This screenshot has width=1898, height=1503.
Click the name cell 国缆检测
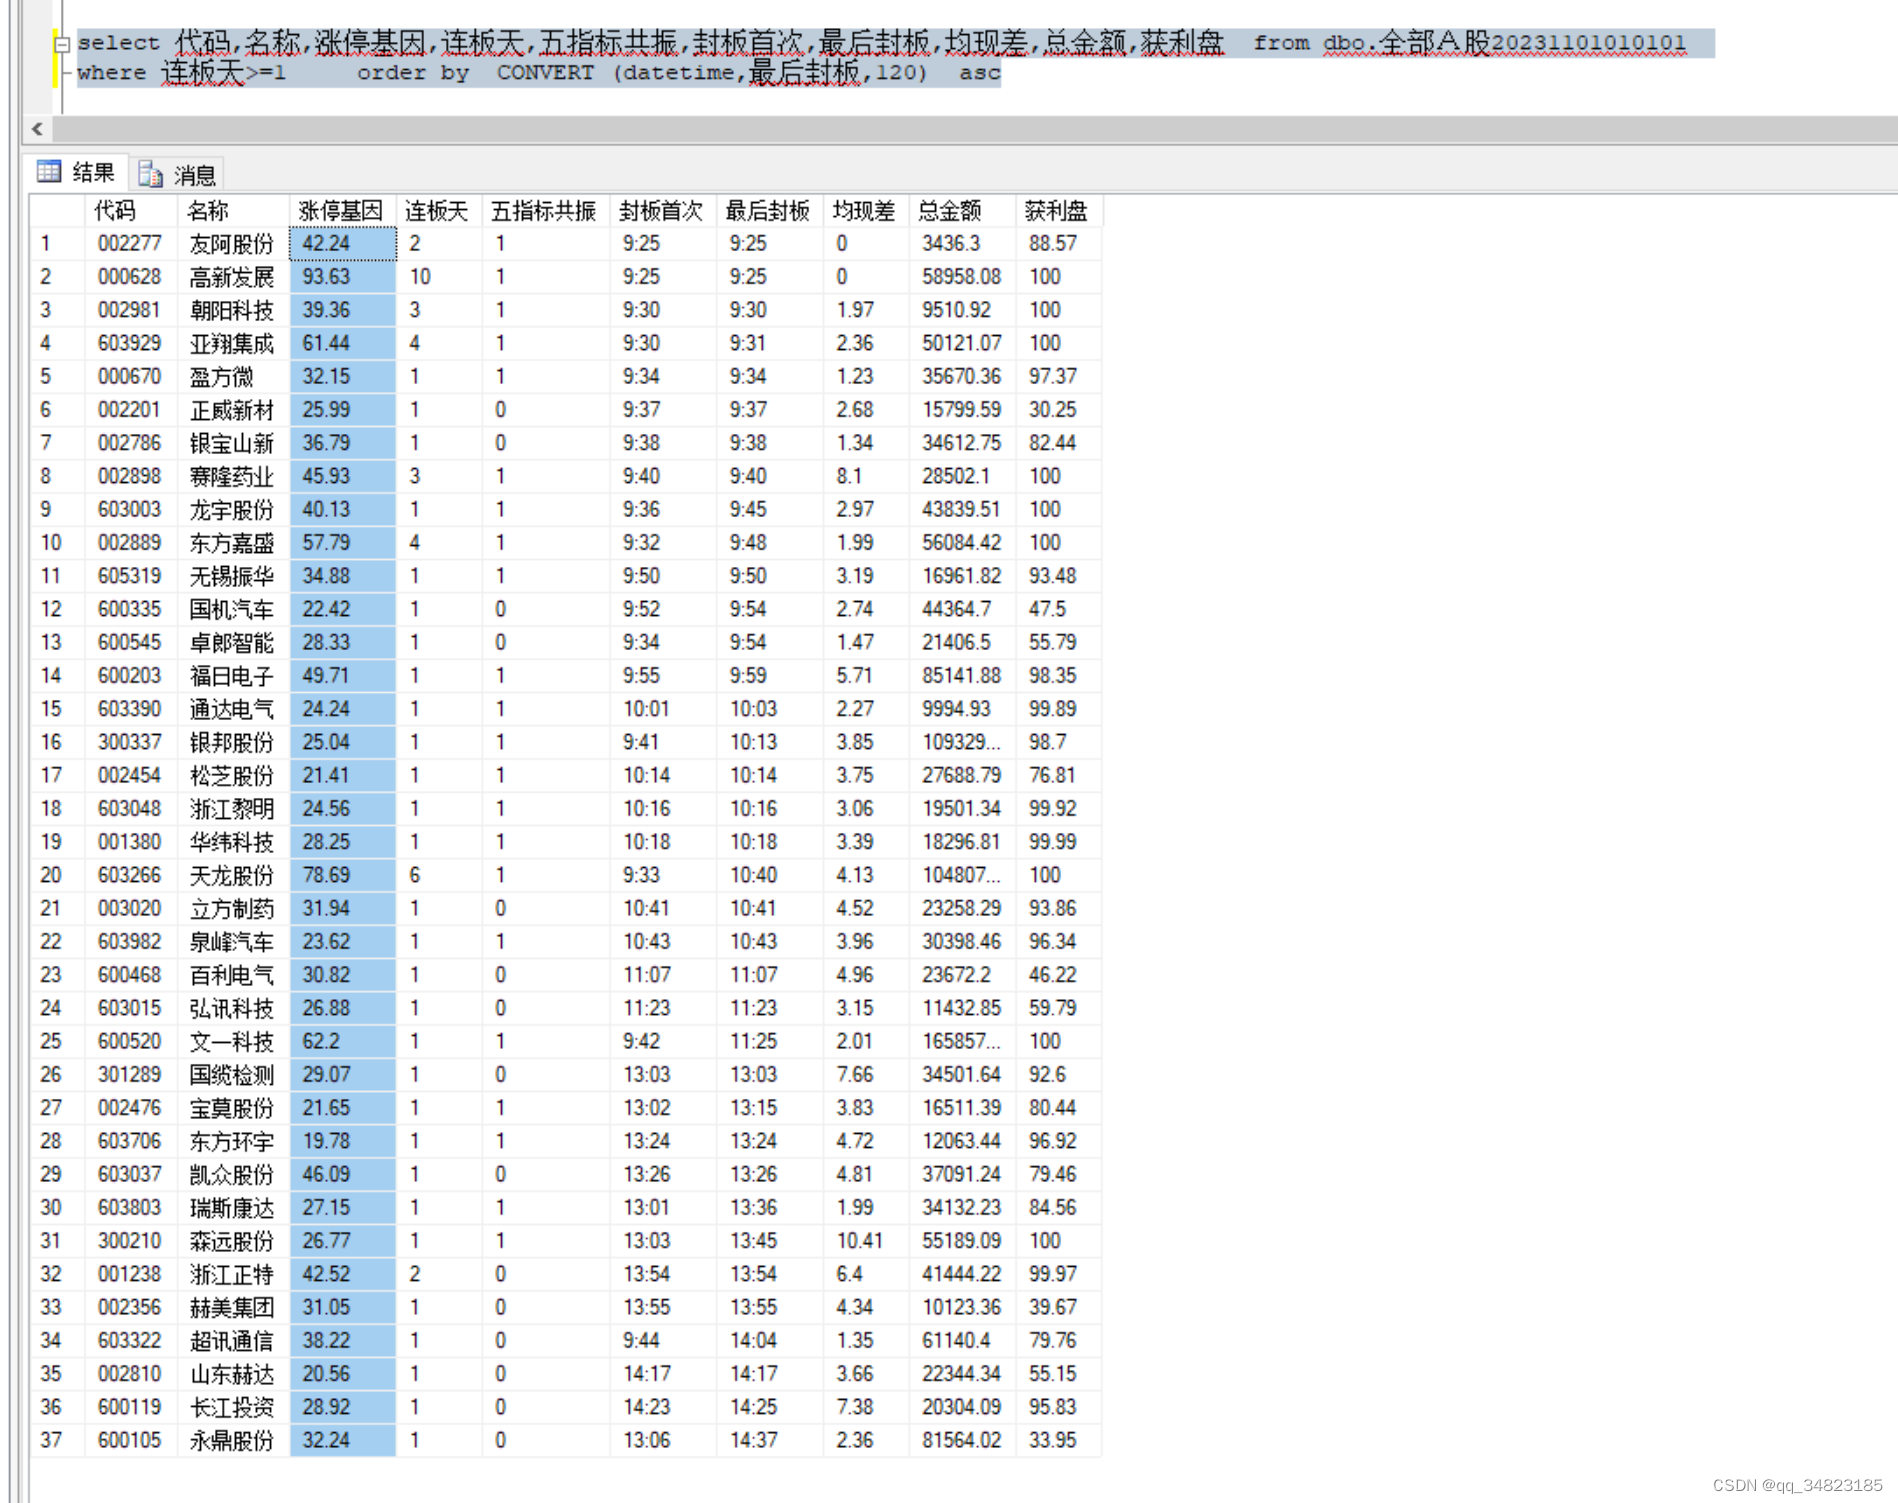pyautogui.click(x=234, y=1075)
